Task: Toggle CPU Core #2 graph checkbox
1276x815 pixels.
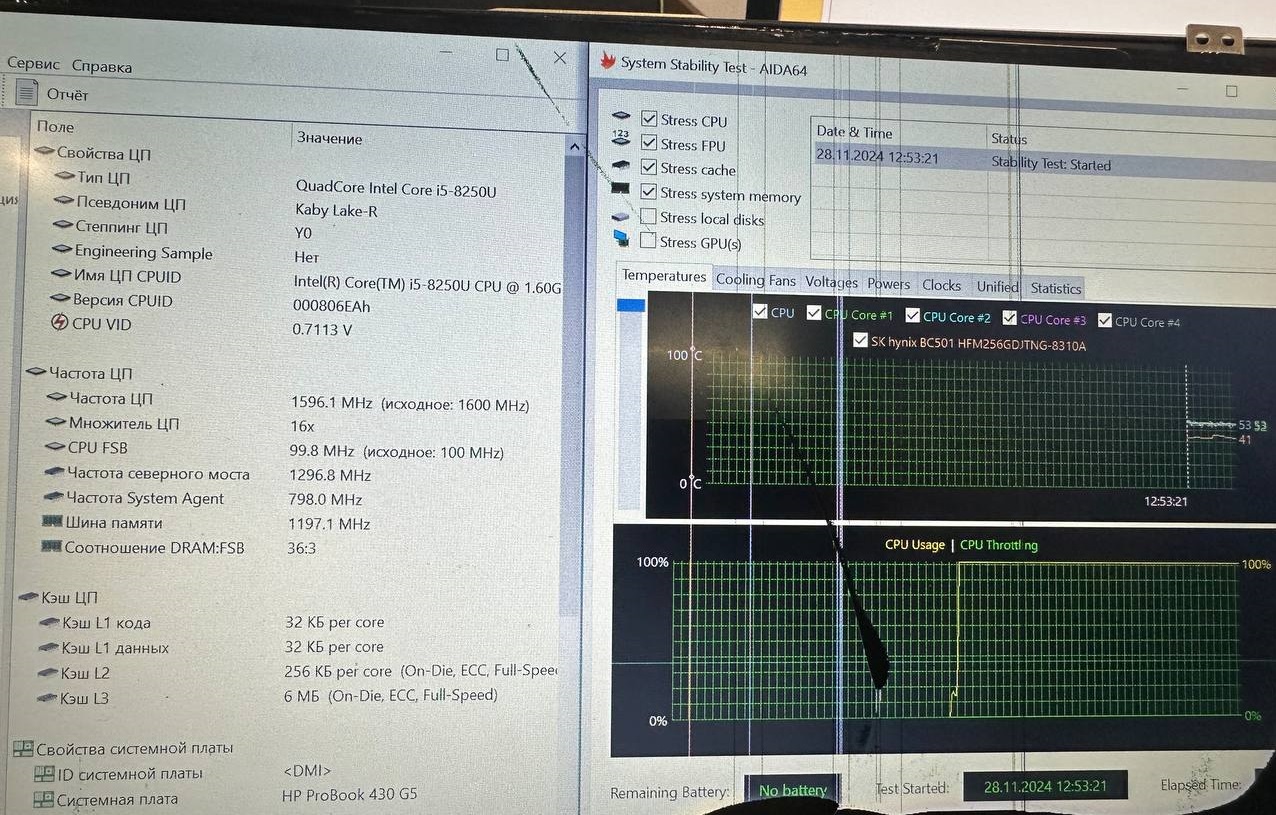Action: point(912,316)
